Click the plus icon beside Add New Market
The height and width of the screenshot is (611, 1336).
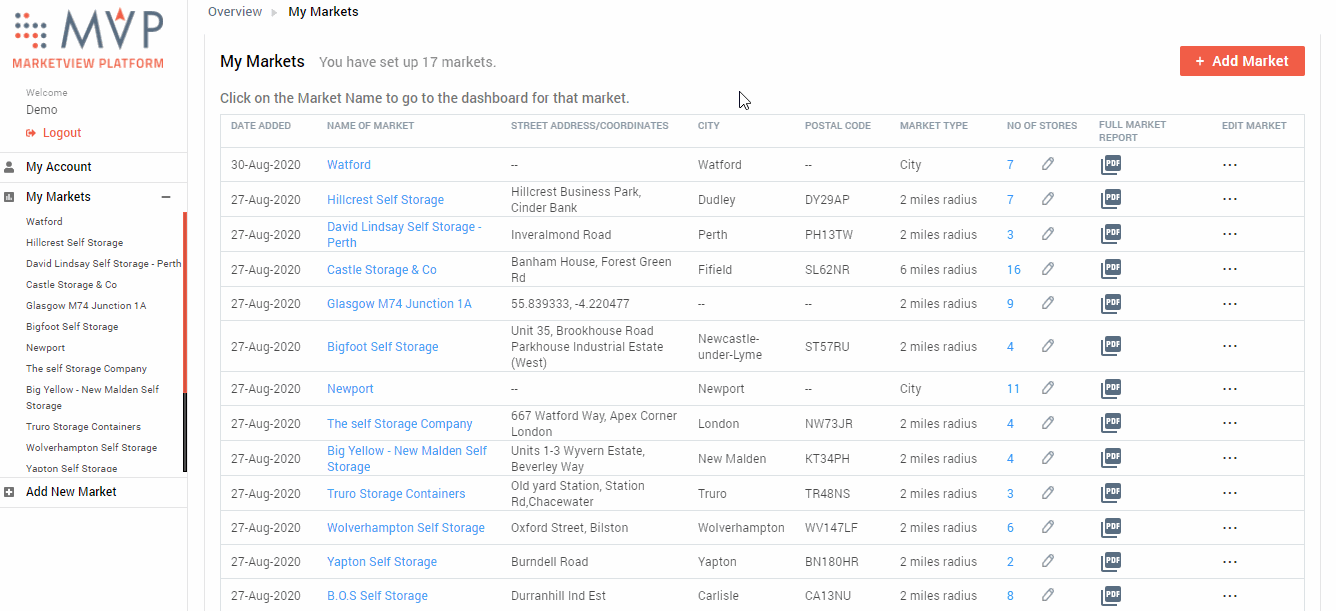coord(9,492)
